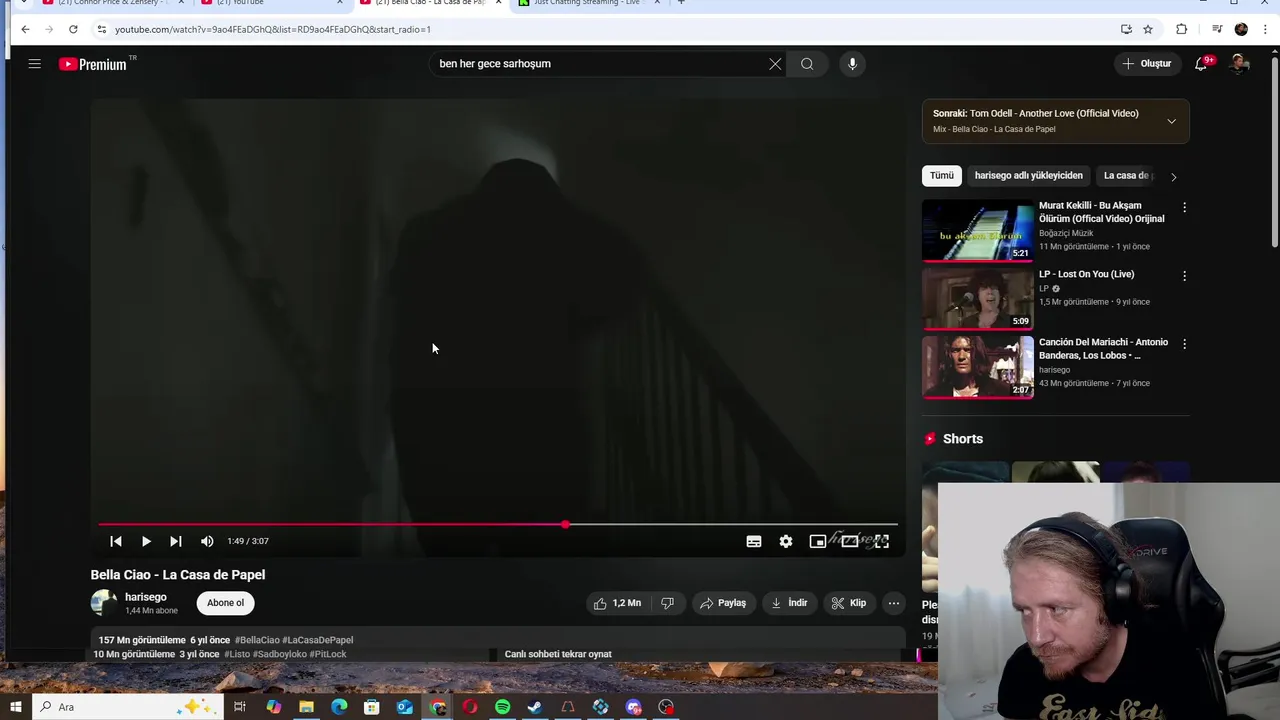Image resolution: width=1280 pixels, height=720 pixels.
Task: Open the Chrome extensions puzzle icon
Action: tap(1181, 29)
